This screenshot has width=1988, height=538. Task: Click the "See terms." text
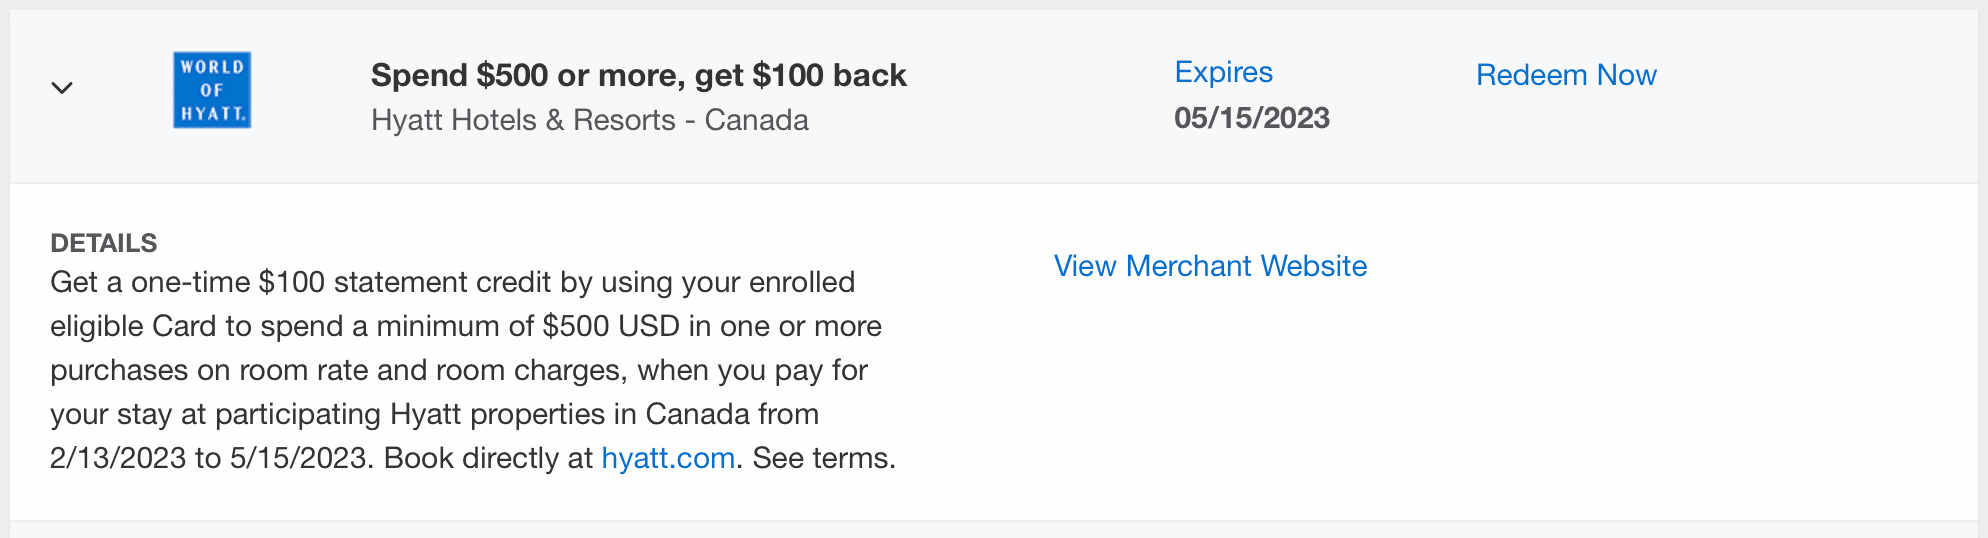[x=824, y=458]
